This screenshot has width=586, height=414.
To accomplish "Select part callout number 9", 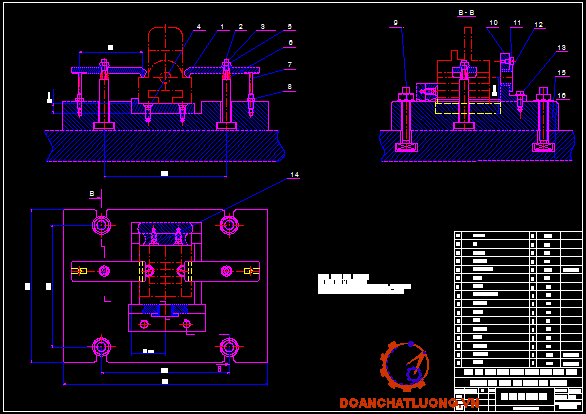I will [395, 23].
